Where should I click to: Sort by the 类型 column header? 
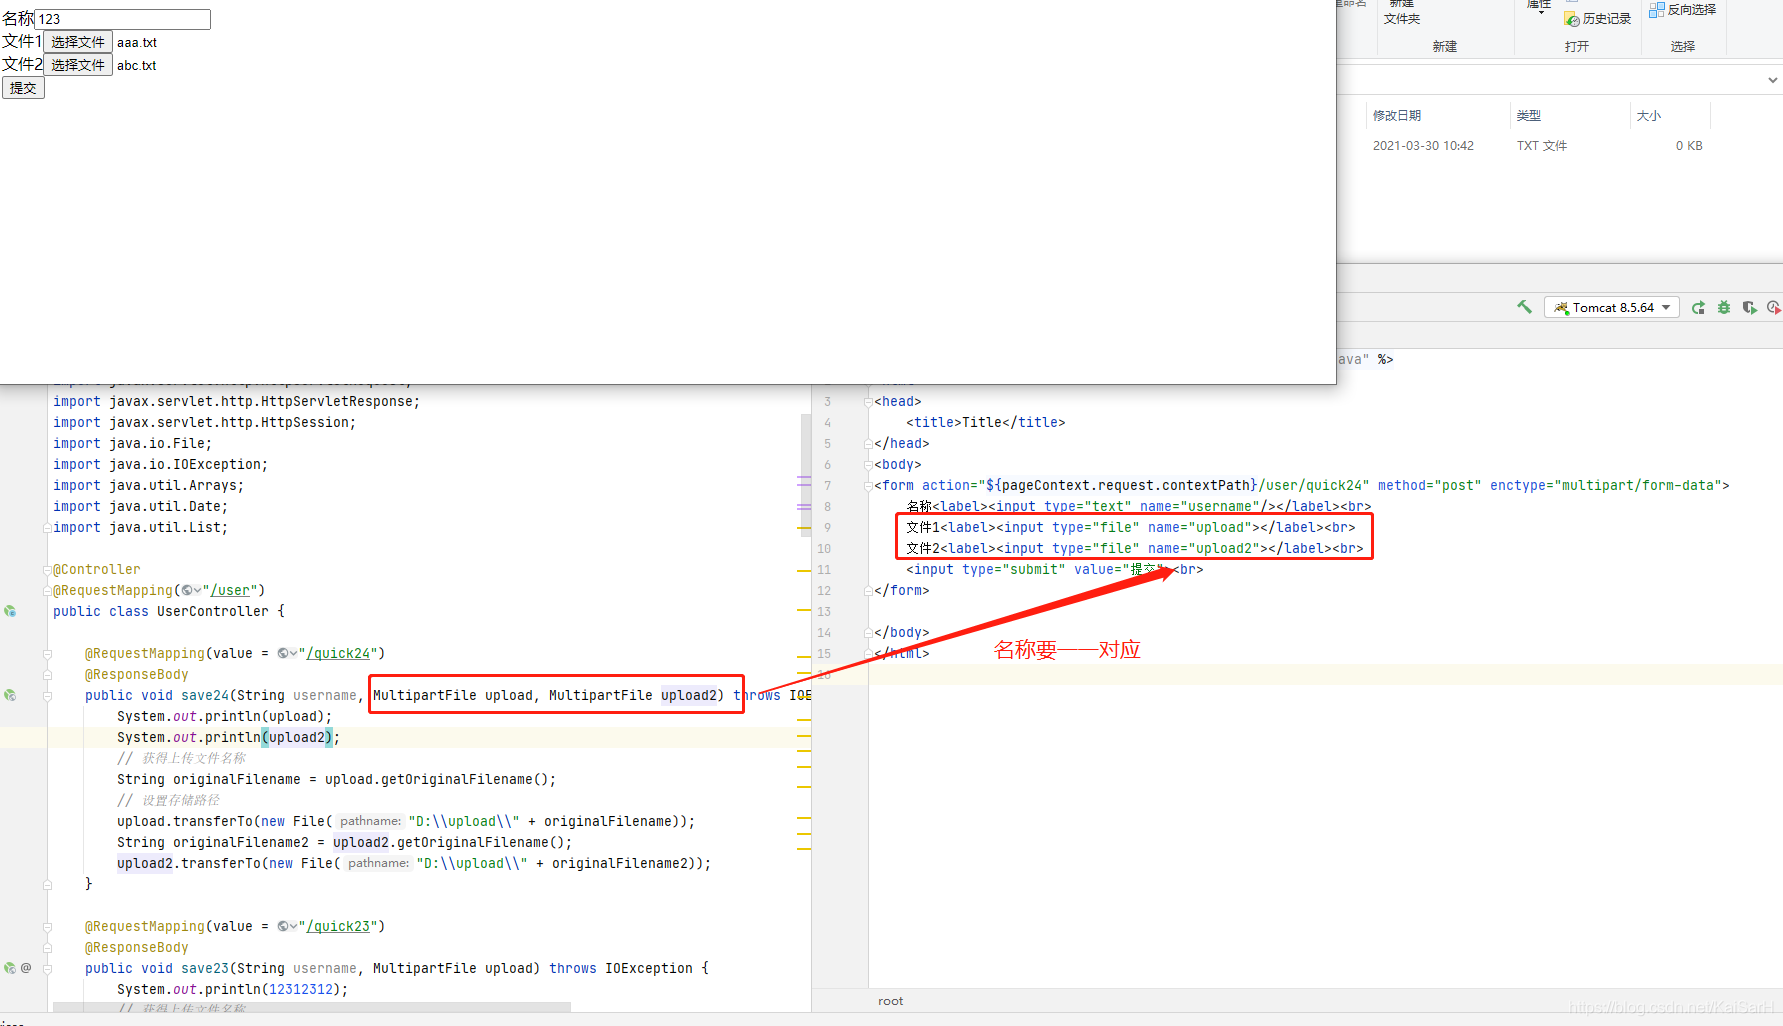click(1529, 116)
